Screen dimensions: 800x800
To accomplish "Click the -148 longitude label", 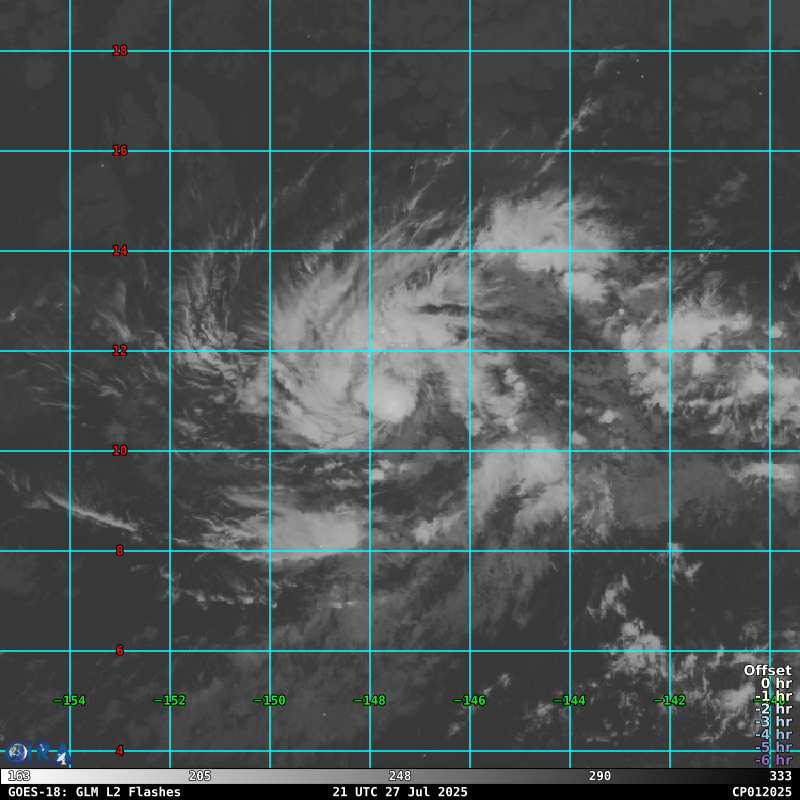I will (369, 701).
